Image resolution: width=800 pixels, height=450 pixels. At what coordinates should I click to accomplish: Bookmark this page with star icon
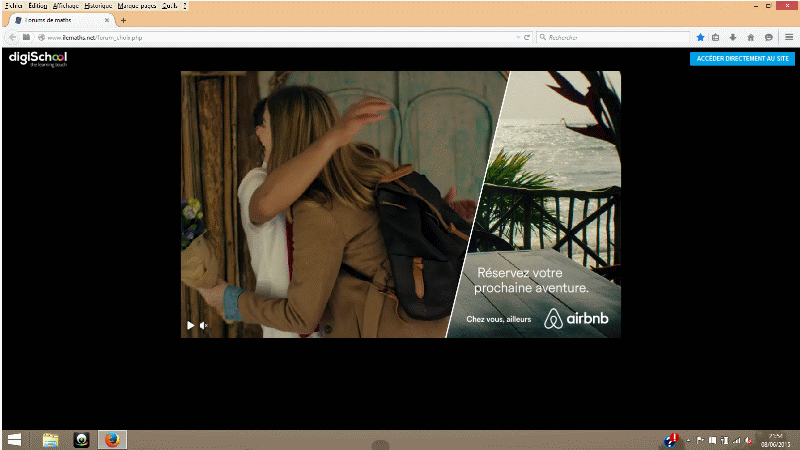[700, 37]
